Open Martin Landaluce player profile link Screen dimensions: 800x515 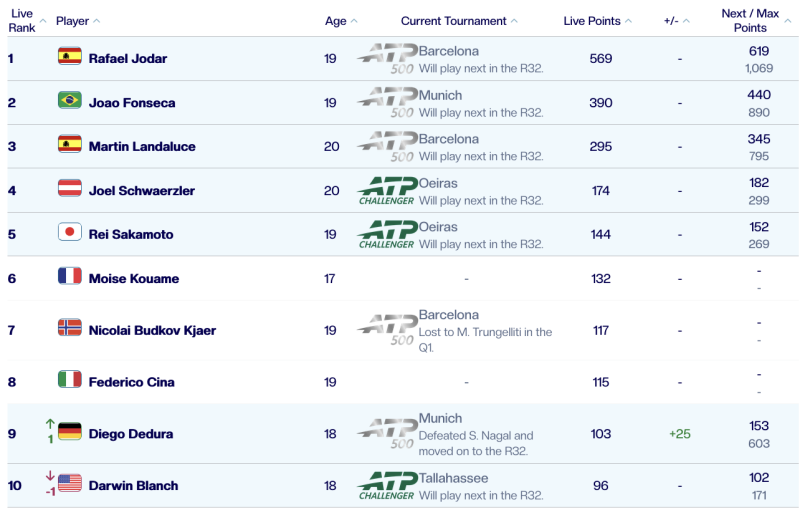[x=142, y=146]
